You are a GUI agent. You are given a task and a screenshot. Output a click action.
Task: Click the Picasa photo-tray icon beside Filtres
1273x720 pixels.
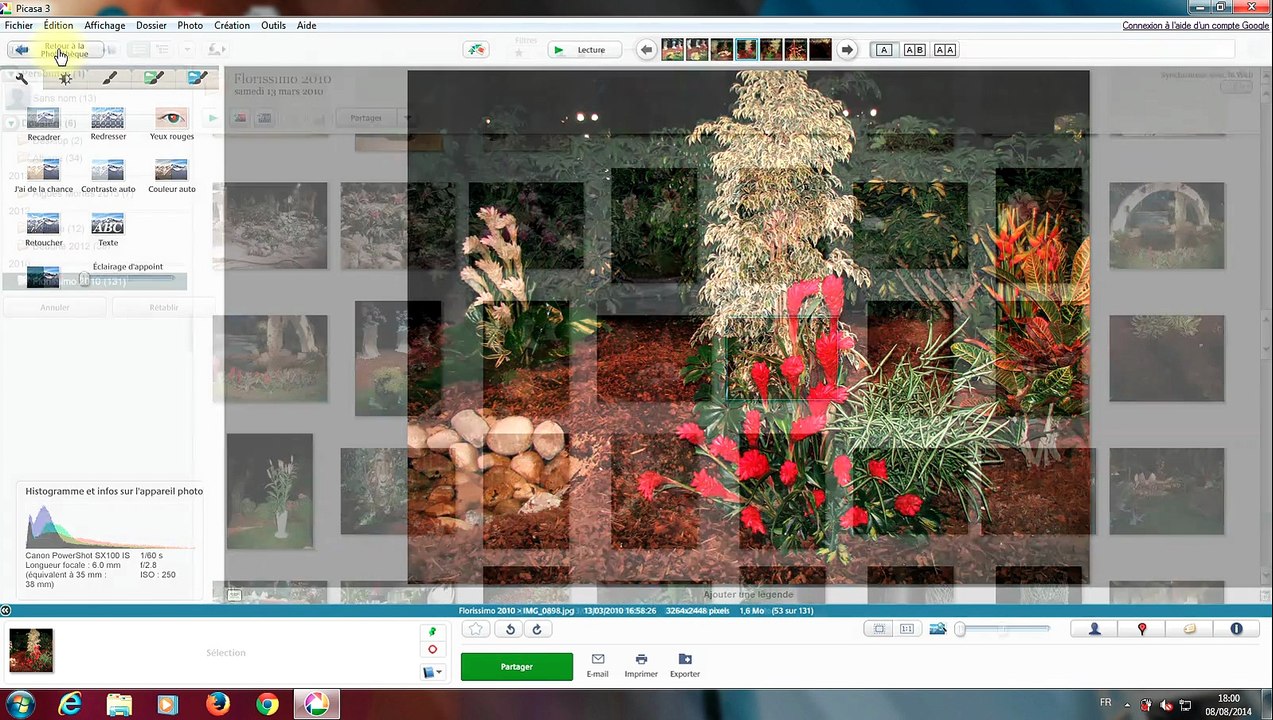pos(477,50)
